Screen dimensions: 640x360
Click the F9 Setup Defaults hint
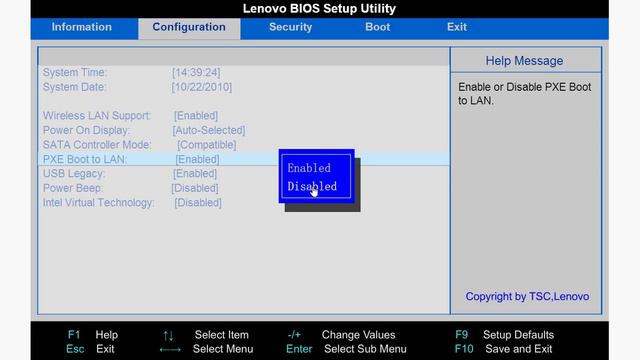(x=504, y=335)
